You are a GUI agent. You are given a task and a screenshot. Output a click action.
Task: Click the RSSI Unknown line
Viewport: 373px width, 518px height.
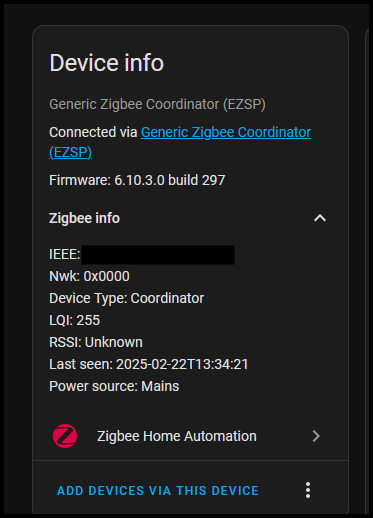(x=96, y=342)
